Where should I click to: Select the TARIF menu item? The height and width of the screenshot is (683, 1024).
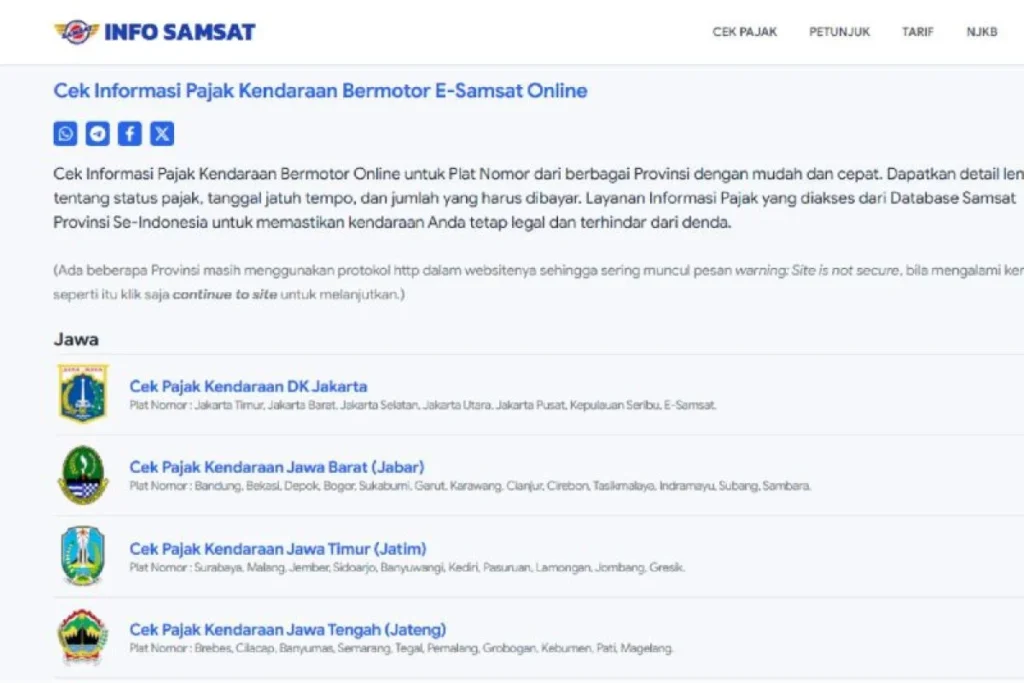pyautogui.click(x=918, y=31)
